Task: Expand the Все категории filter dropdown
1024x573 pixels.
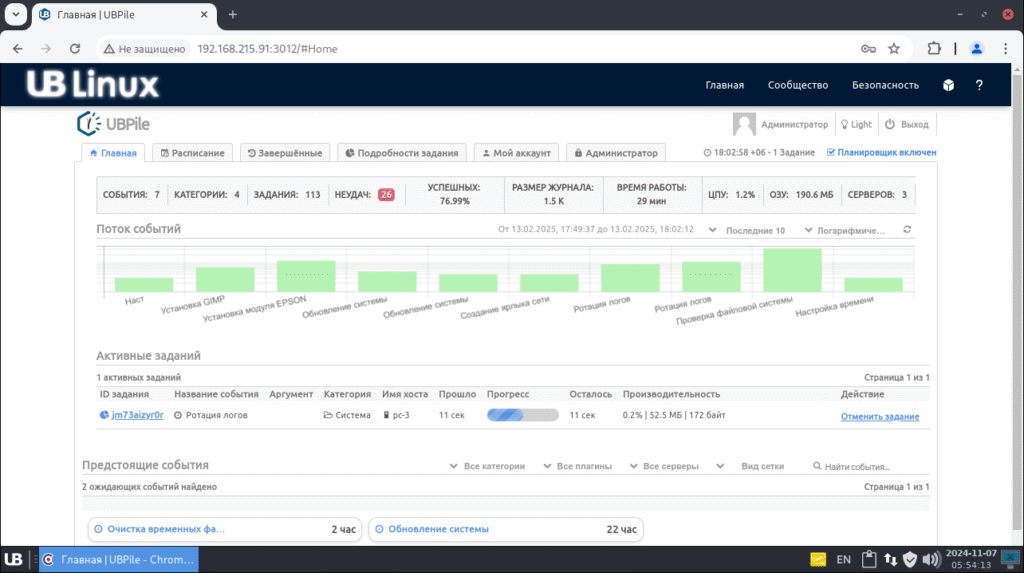Action: [488, 466]
